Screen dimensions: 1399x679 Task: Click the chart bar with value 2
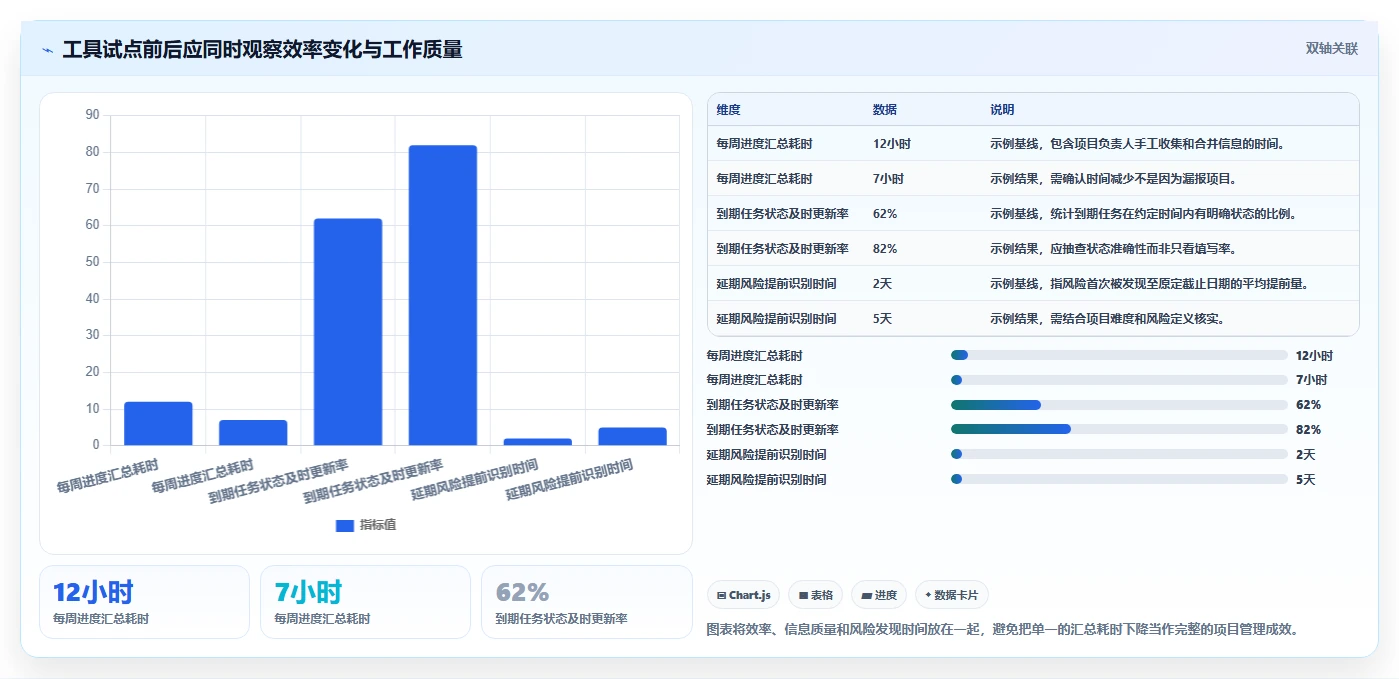[x=538, y=441]
